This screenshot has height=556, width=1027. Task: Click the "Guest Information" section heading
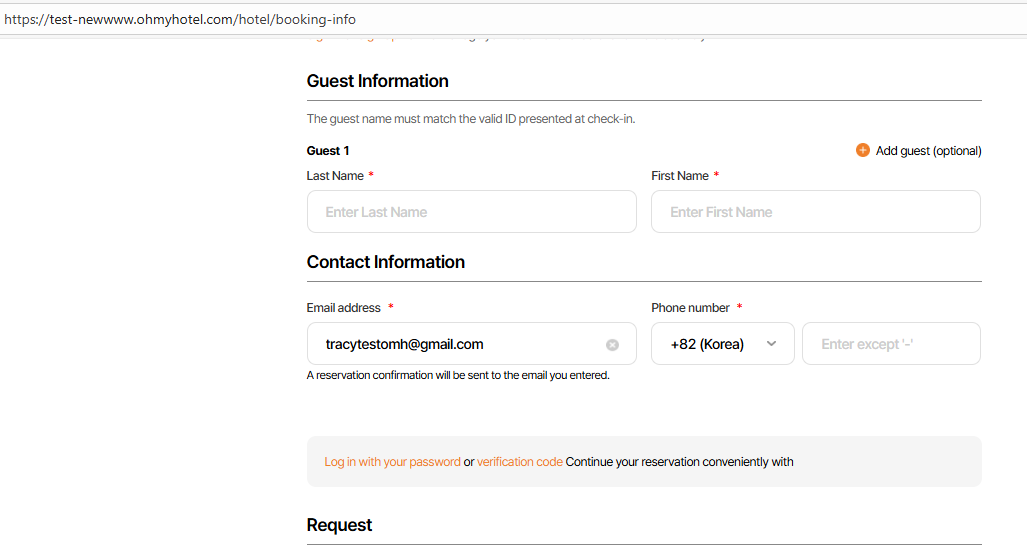[377, 81]
